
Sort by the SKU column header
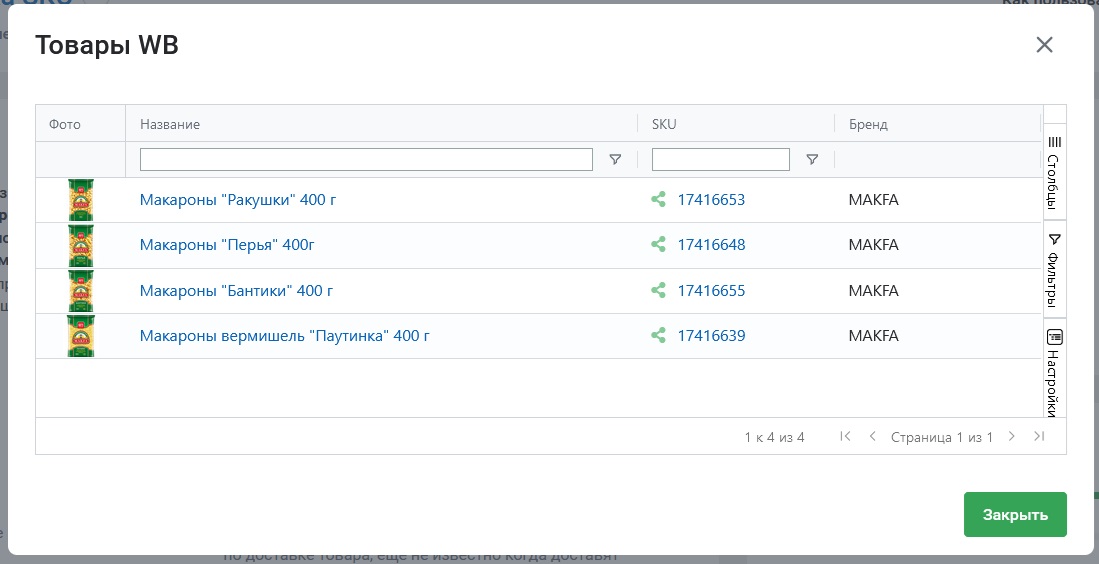[664, 124]
